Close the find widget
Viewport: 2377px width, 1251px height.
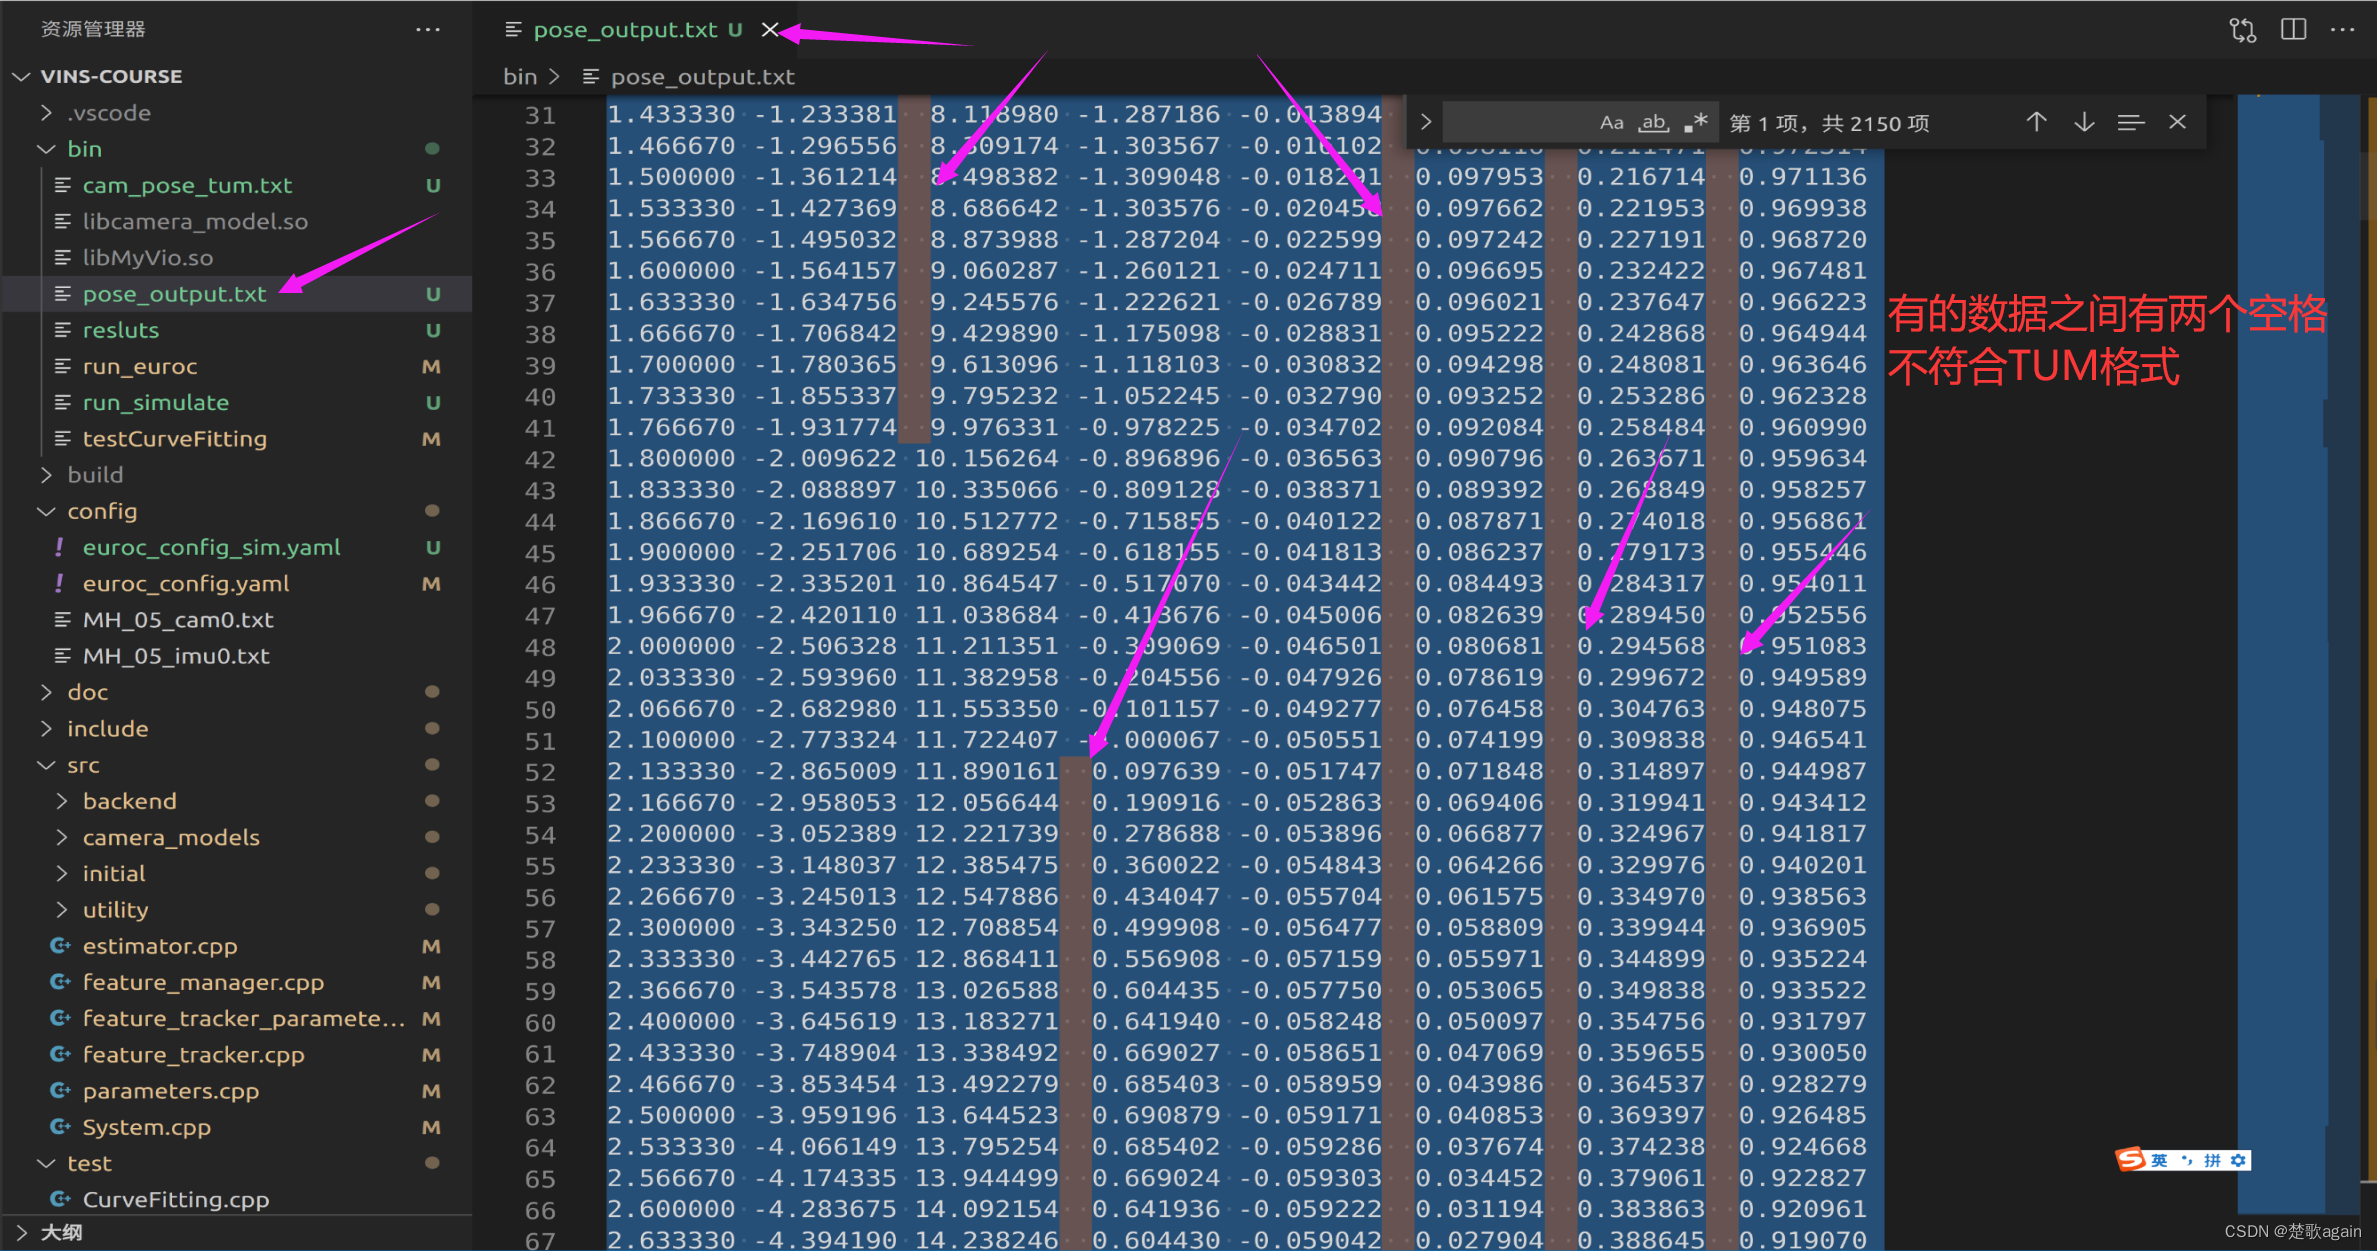click(2177, 122)
